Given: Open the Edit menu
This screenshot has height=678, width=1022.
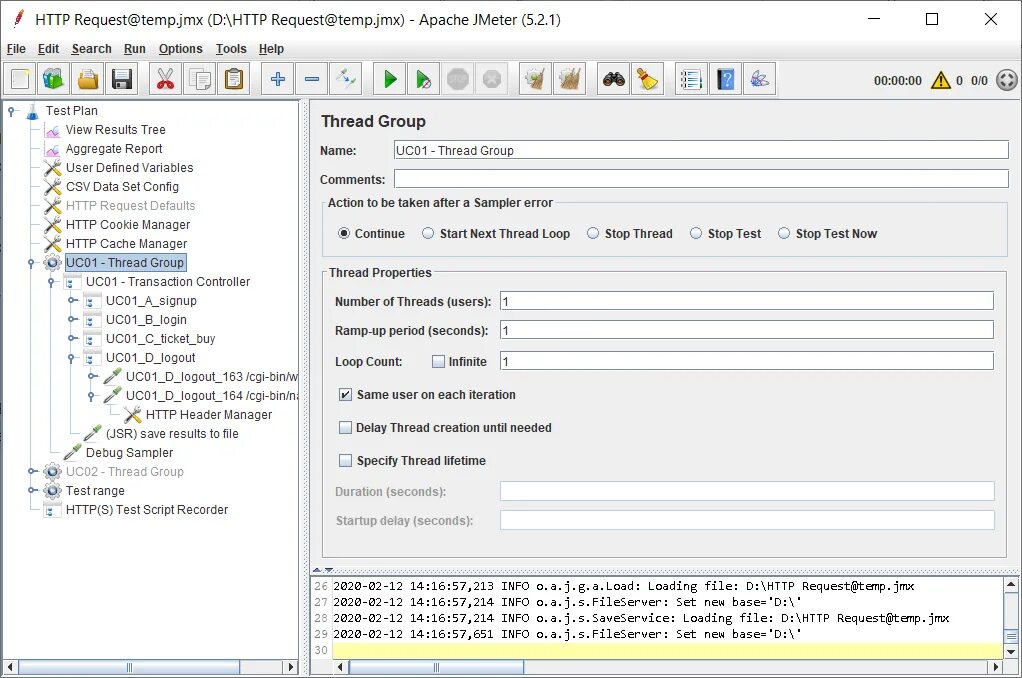Looking at the screenshot, I should click(x=48, y=49).
